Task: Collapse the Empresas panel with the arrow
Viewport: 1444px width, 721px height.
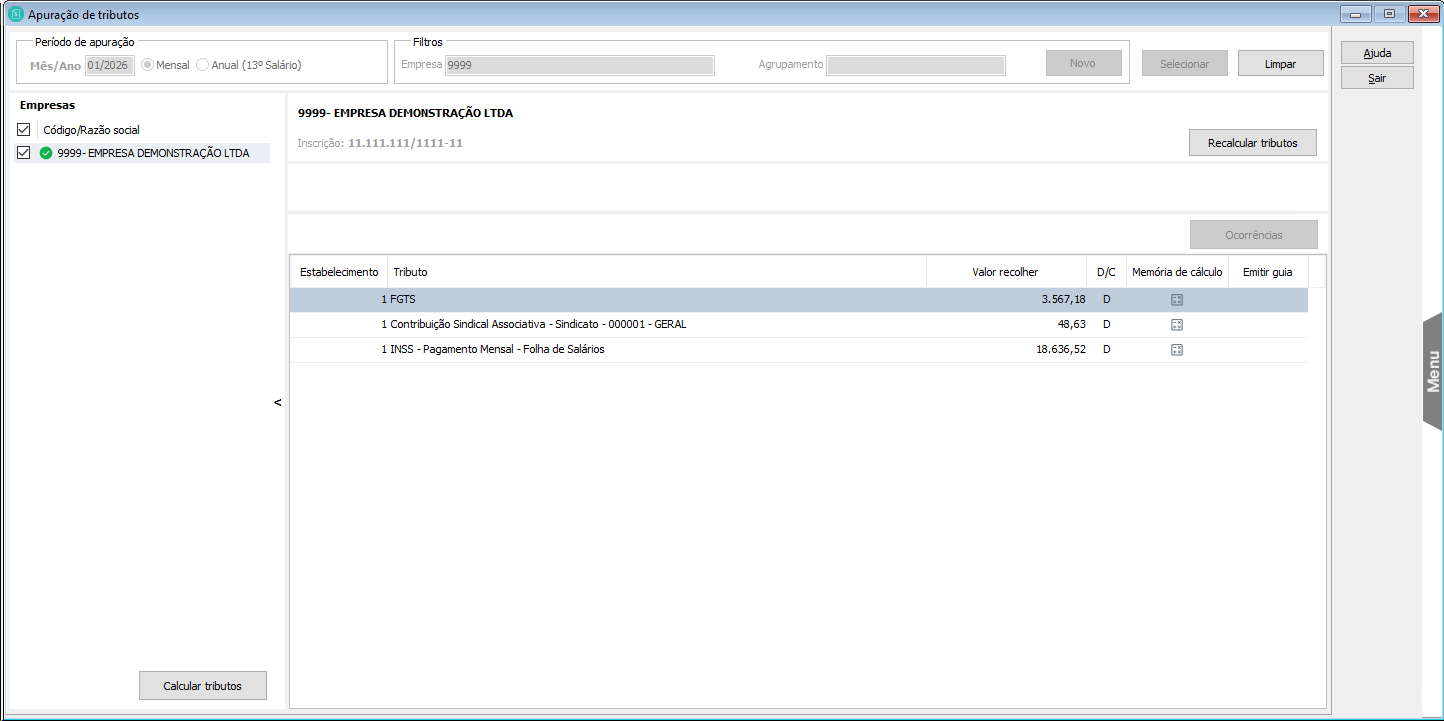Action: pos(278,402)
